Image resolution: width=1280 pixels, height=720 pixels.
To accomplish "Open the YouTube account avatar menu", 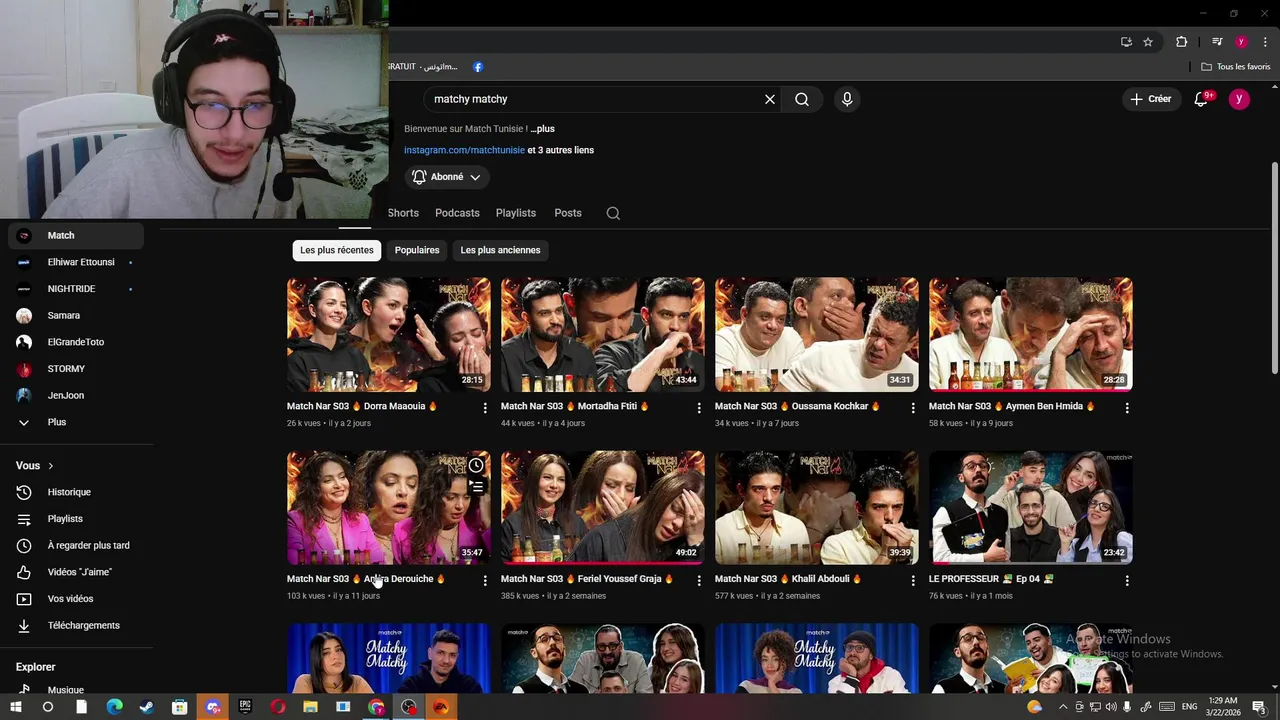I will [1239, 99].
